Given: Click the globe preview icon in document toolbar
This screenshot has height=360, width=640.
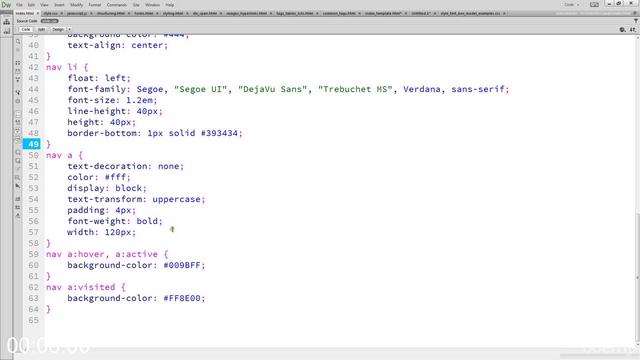Looking at the screenshot, I should pyautogui.click(x=622, y=29).
